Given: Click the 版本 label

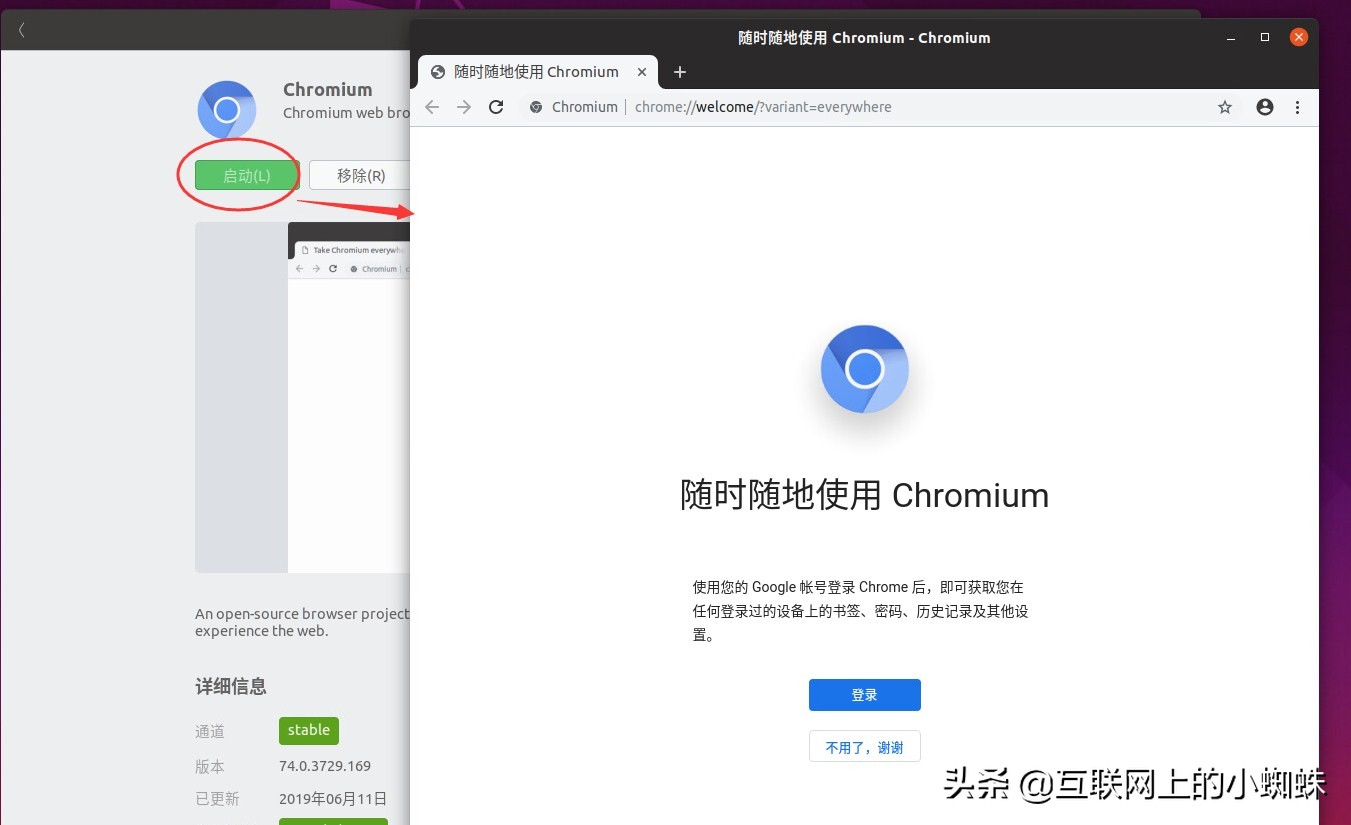Looking at the screenshot, I should click(x=210, y=767).
